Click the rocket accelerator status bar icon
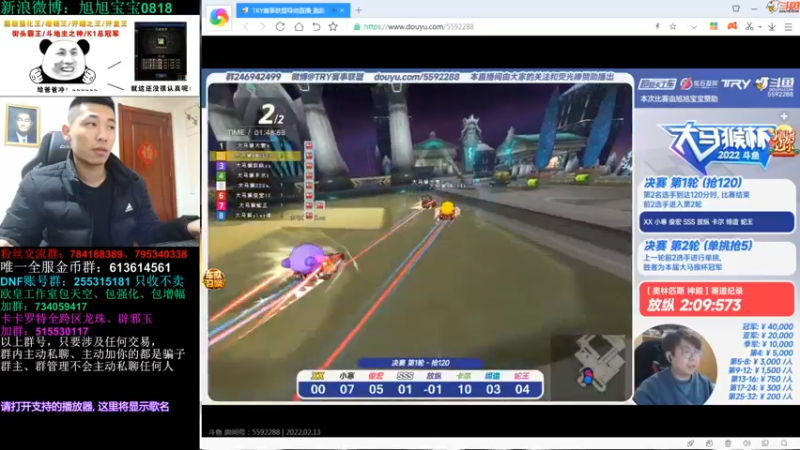The image size is (800, 450). 690,443
